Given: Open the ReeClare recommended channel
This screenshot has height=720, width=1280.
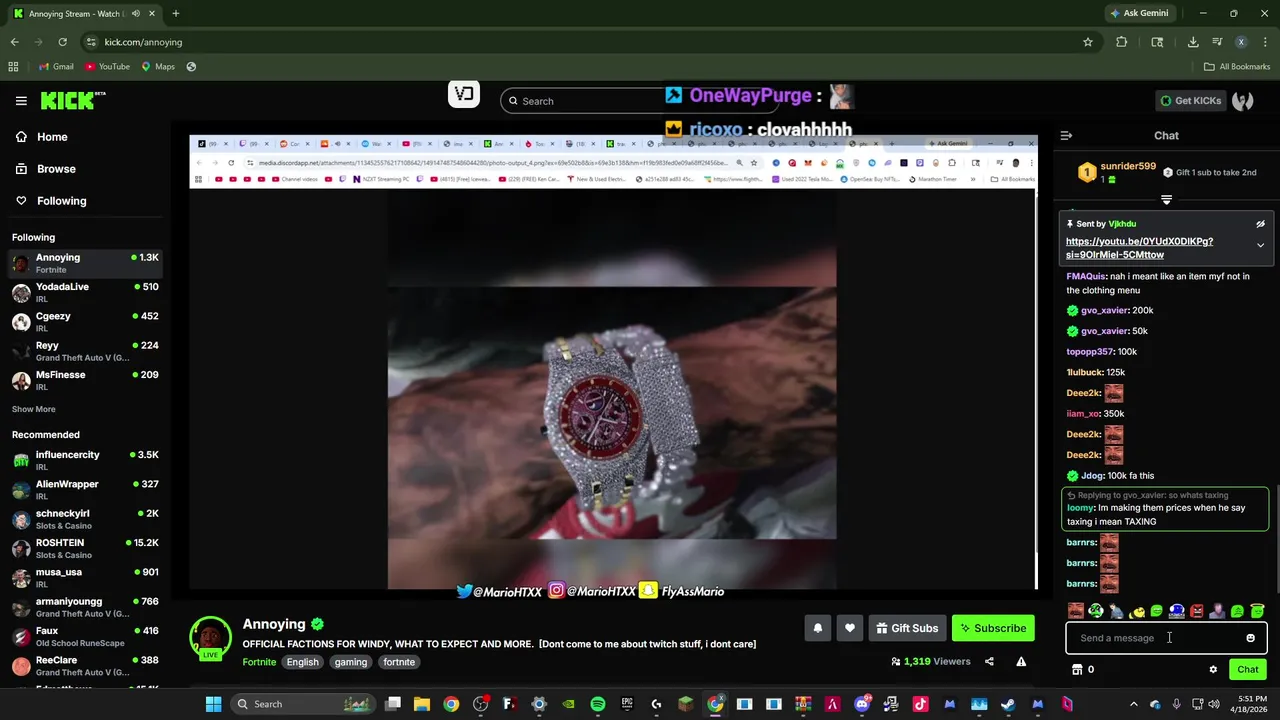Looking at the screenshot, I should [x=85, y=666].
